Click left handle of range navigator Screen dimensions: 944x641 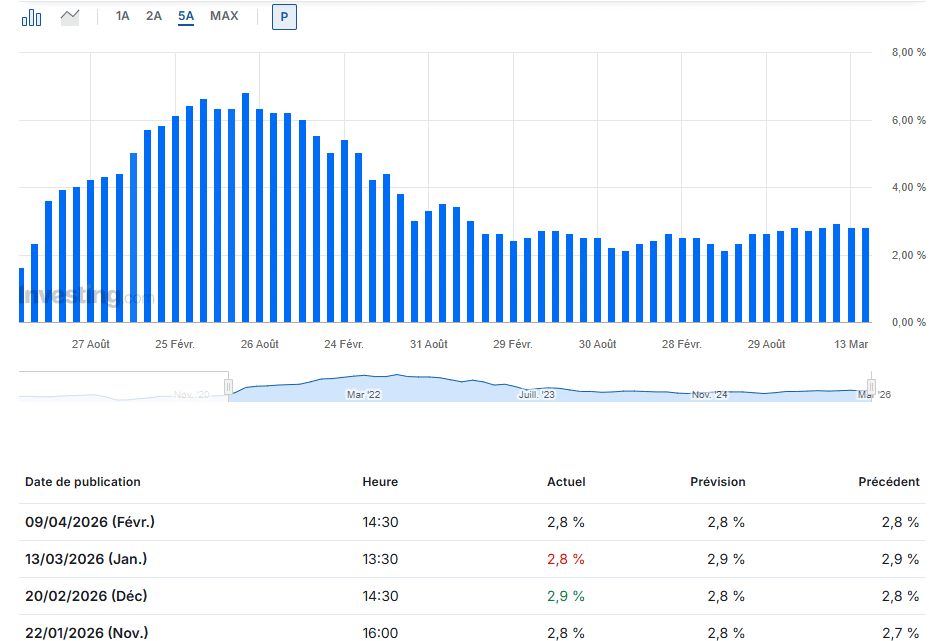228,386
